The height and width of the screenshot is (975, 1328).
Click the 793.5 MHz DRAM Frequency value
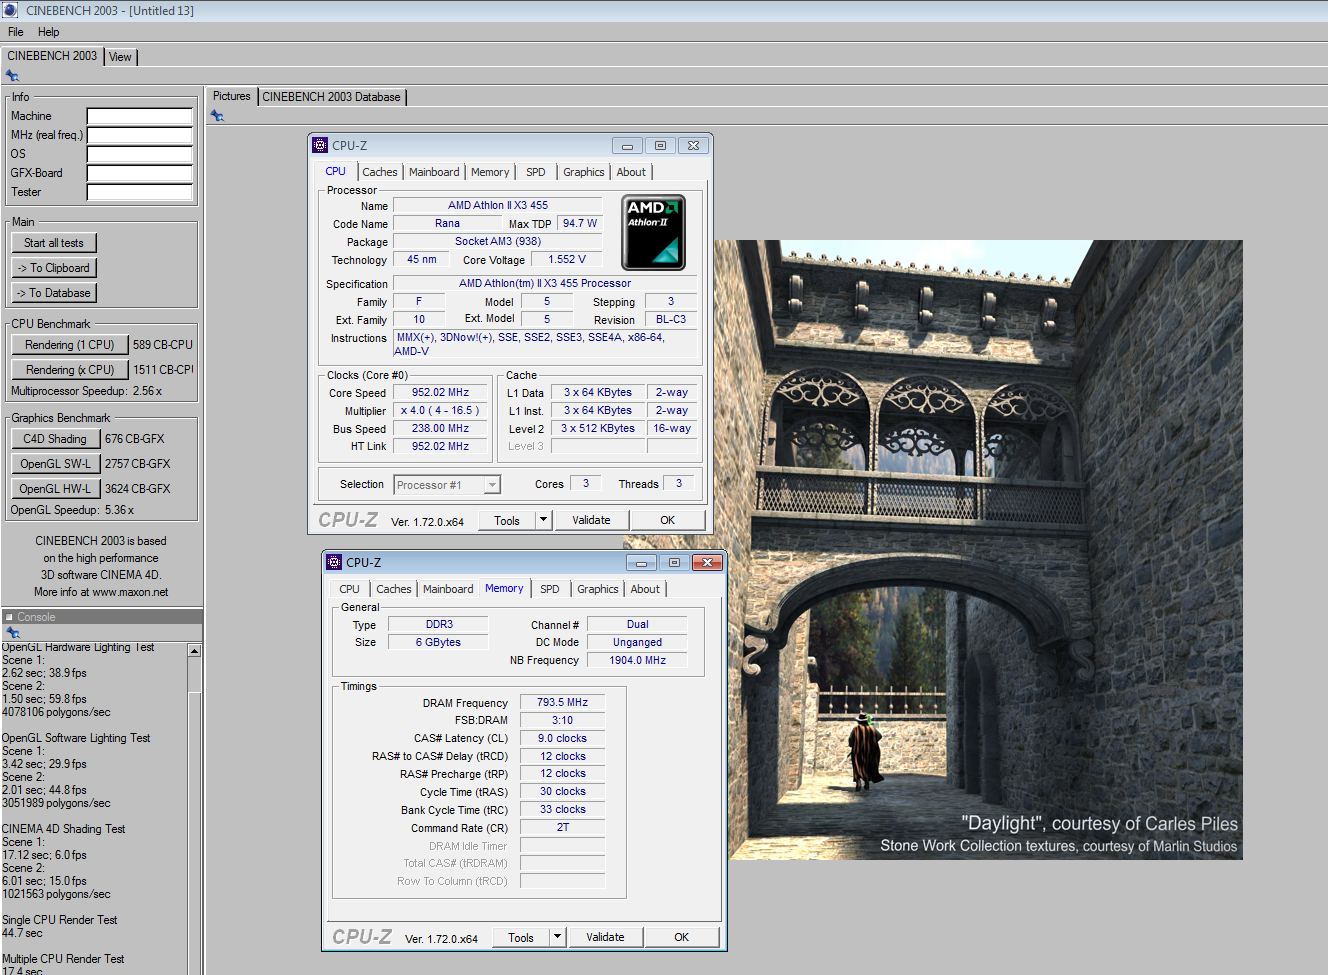(x=562, y=702)
